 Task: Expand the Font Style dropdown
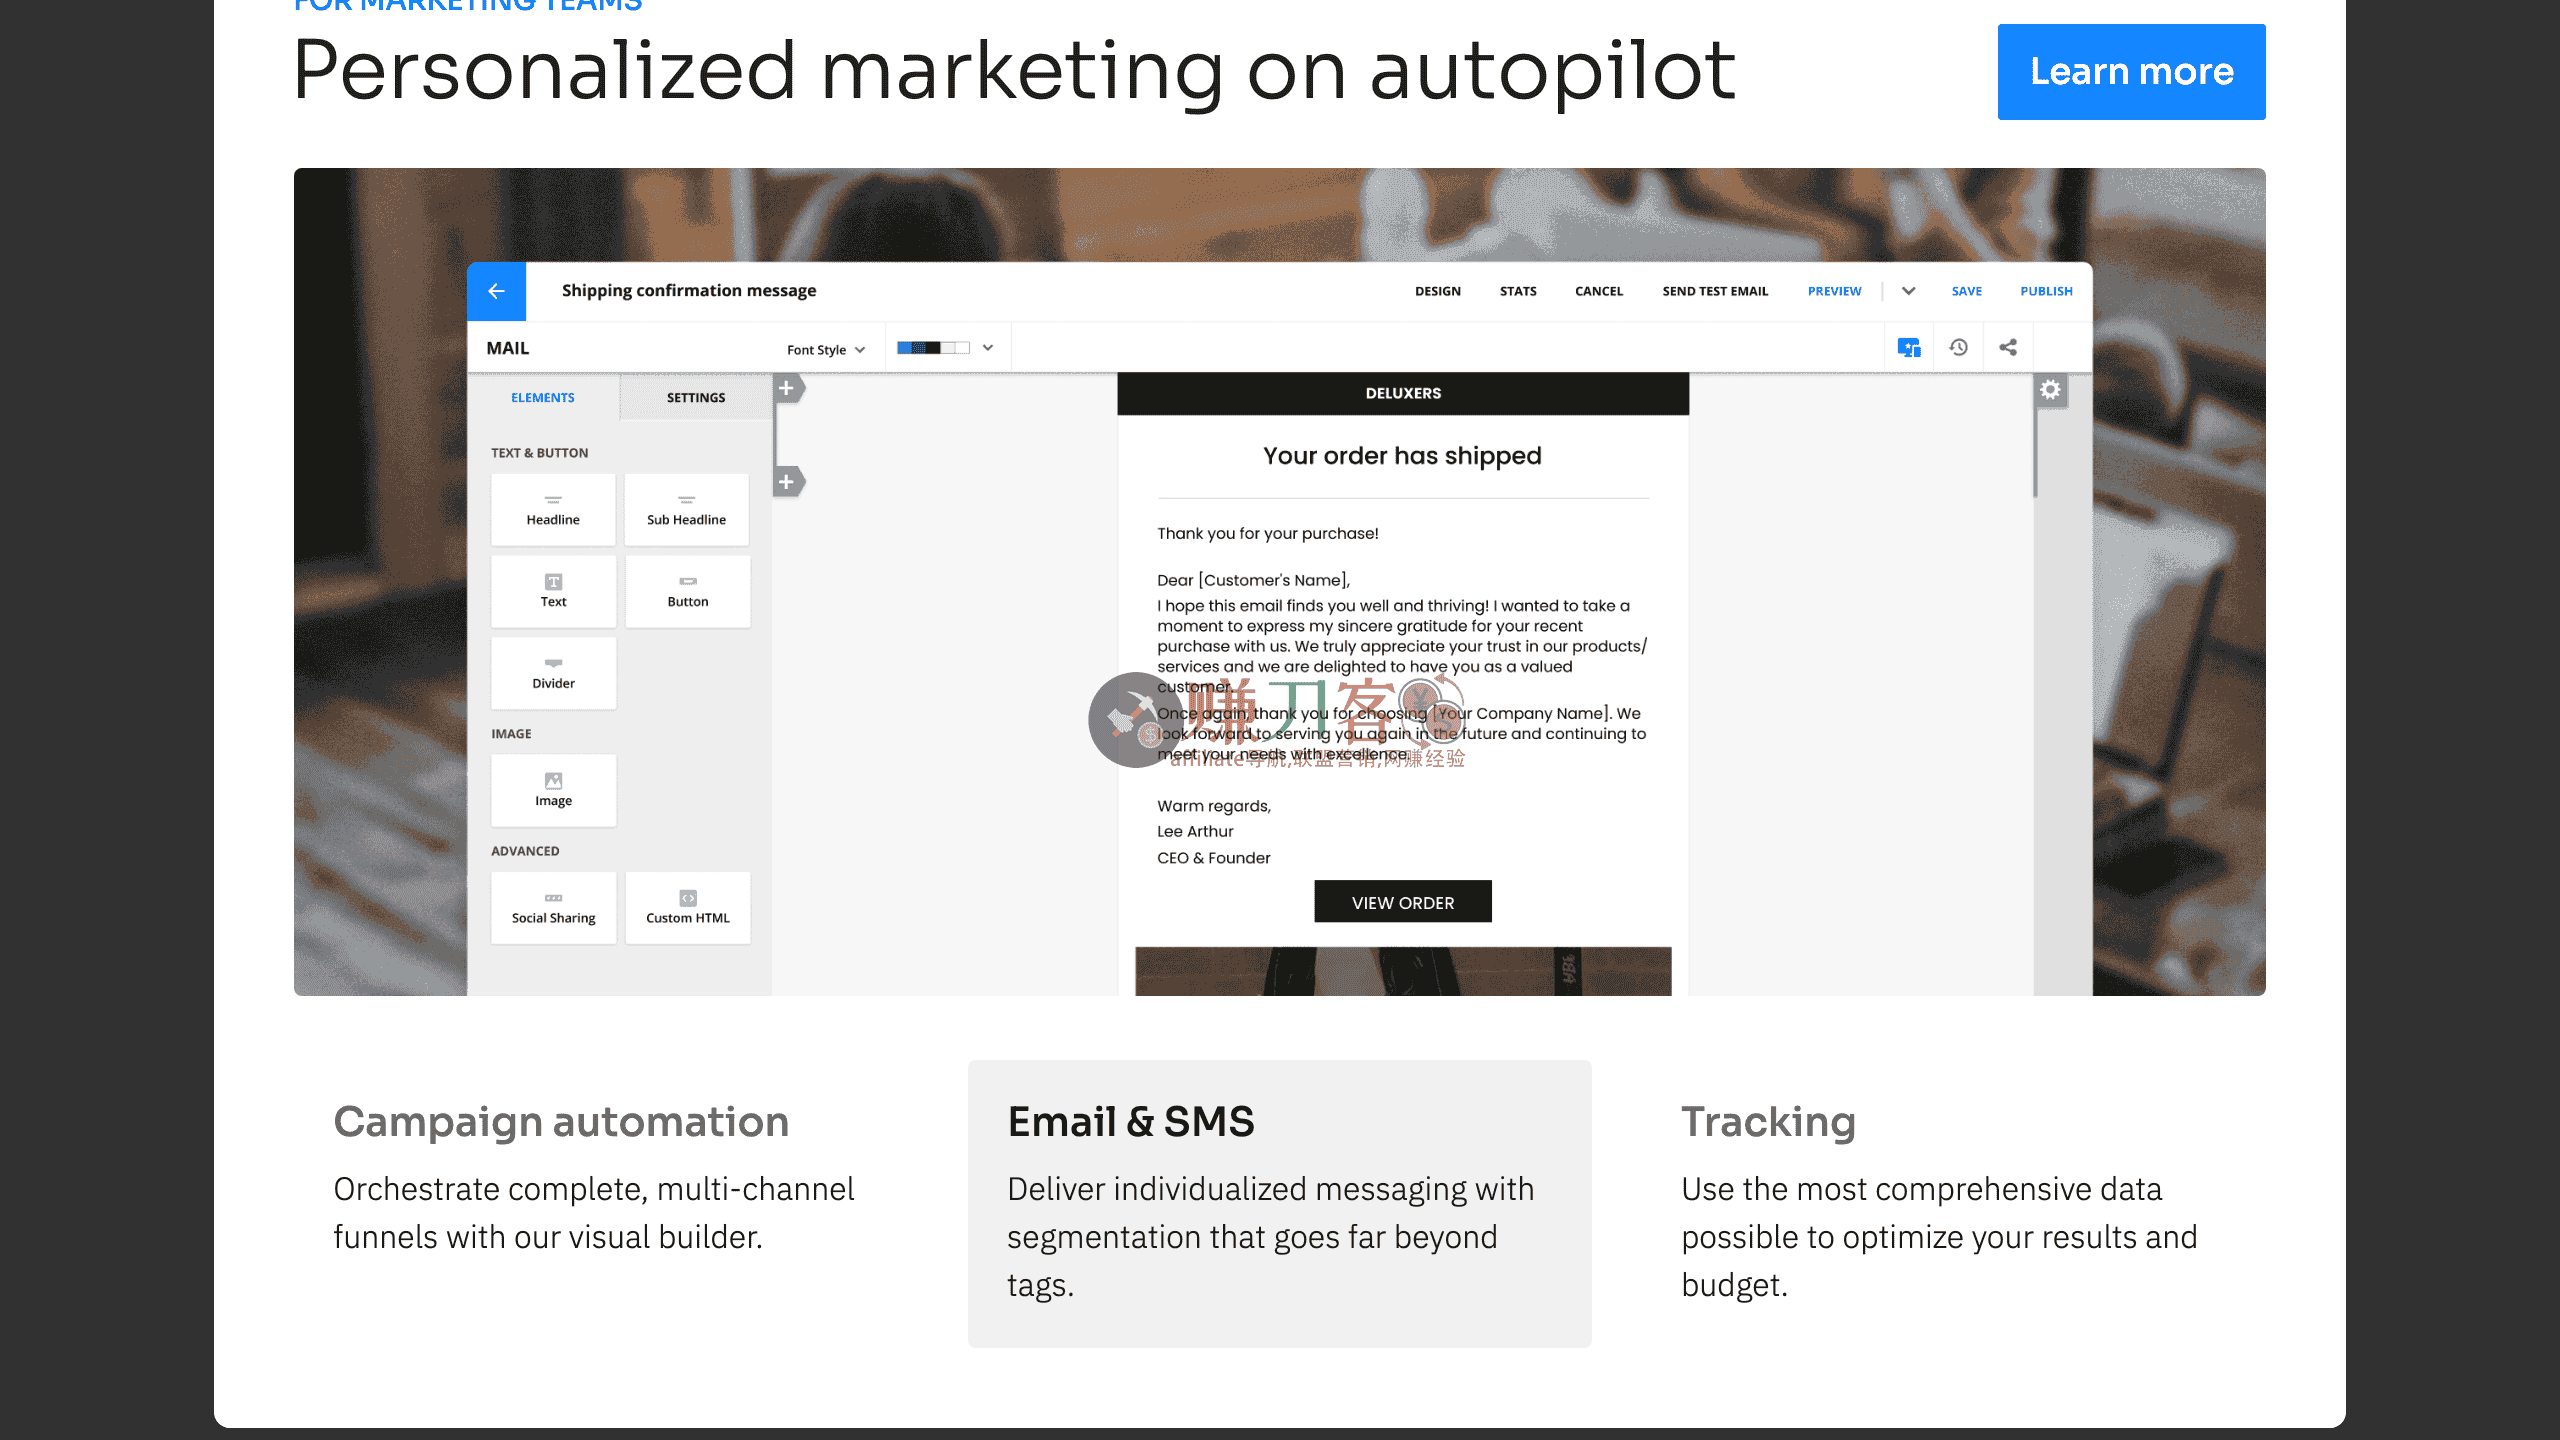pos(825,349)
